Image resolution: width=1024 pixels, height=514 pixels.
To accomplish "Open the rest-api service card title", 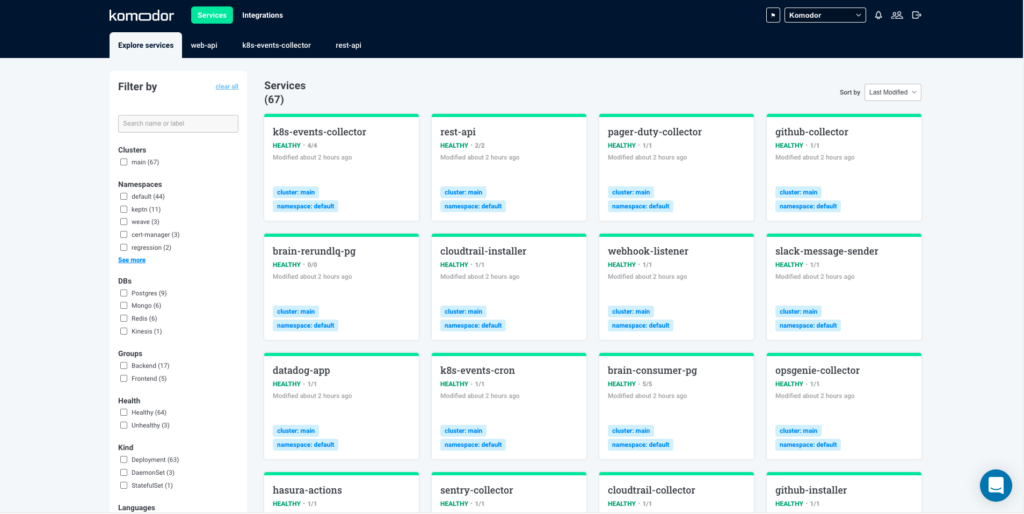I will pyautogui.click(x=458, y=132).
